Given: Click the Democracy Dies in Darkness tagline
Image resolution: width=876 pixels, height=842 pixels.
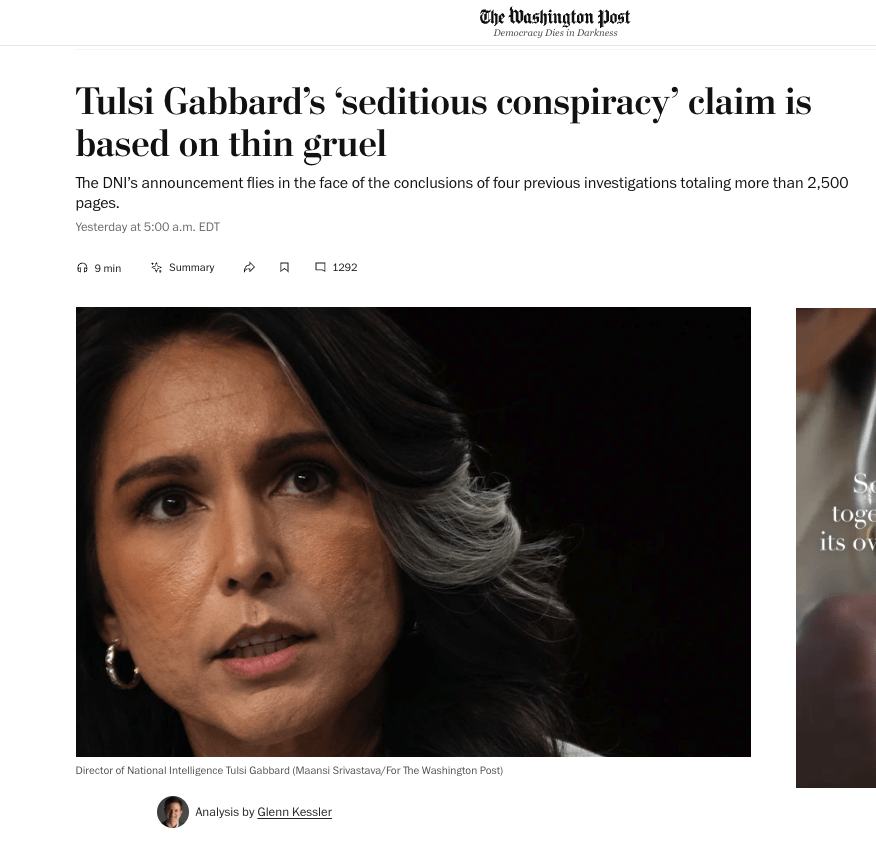Looking at the screenshot, I should tap(555, 33).
